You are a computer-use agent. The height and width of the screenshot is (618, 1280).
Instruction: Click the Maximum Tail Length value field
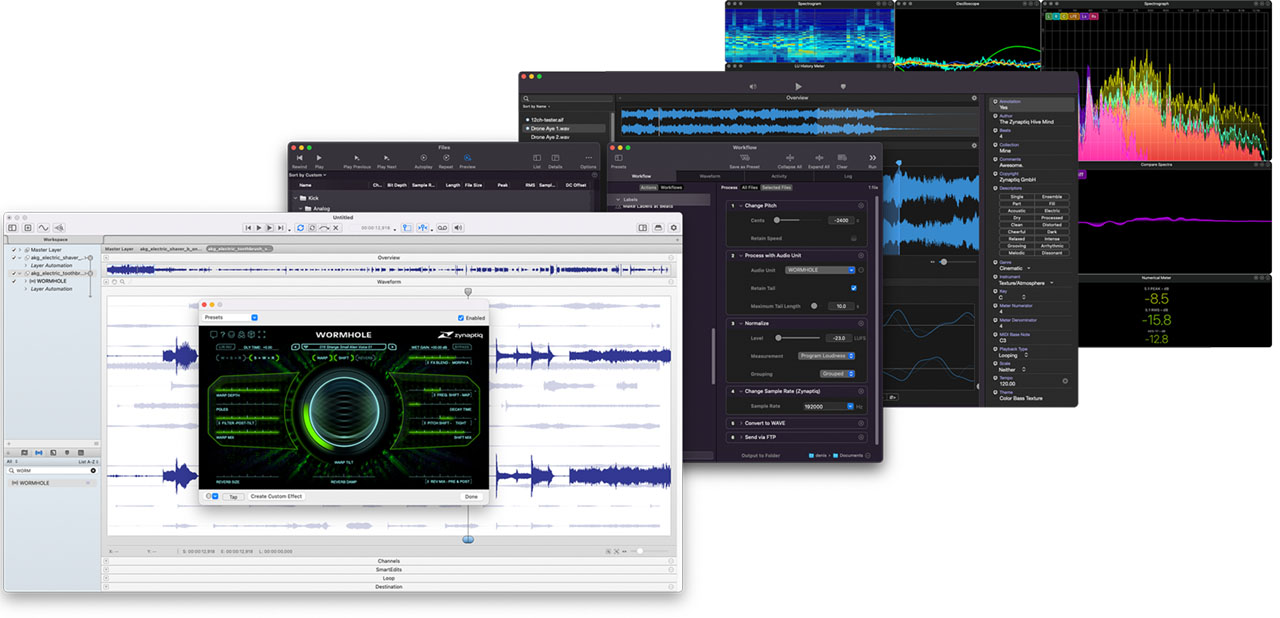(839, 306)
